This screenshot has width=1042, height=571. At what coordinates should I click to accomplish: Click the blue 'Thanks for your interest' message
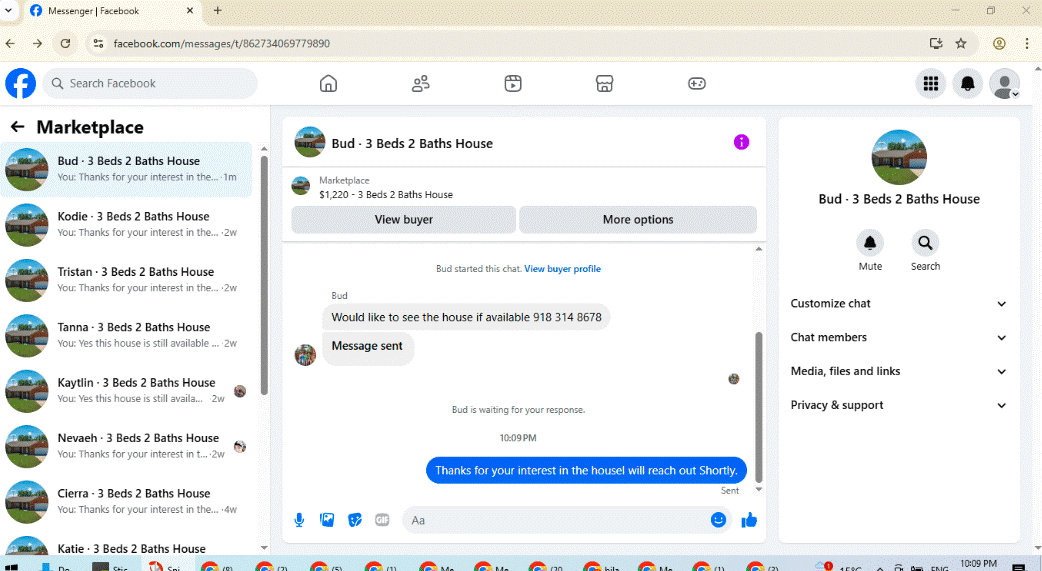point(586,470)
